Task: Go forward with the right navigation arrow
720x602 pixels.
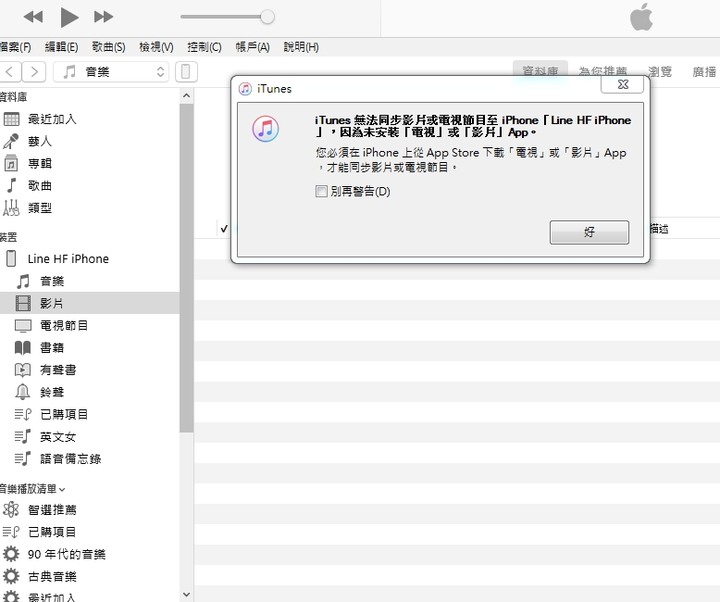Action: pos(34,72)
